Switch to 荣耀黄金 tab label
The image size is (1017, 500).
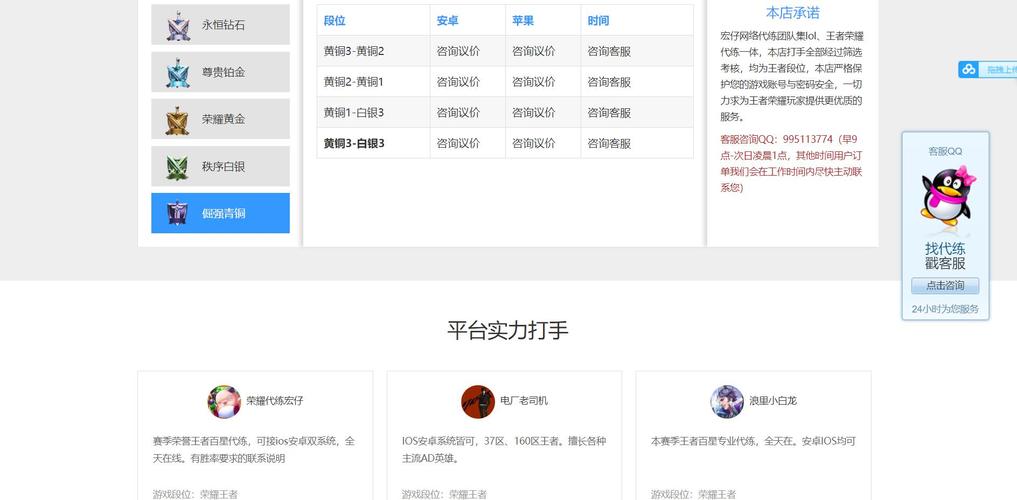pos(223,119)
